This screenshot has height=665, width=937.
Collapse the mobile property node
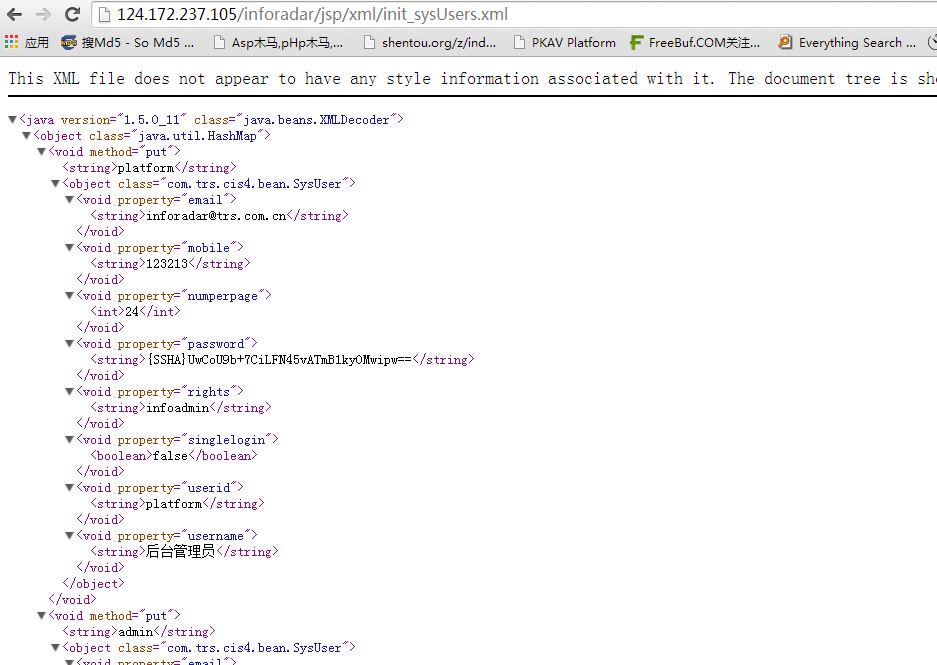70,247
